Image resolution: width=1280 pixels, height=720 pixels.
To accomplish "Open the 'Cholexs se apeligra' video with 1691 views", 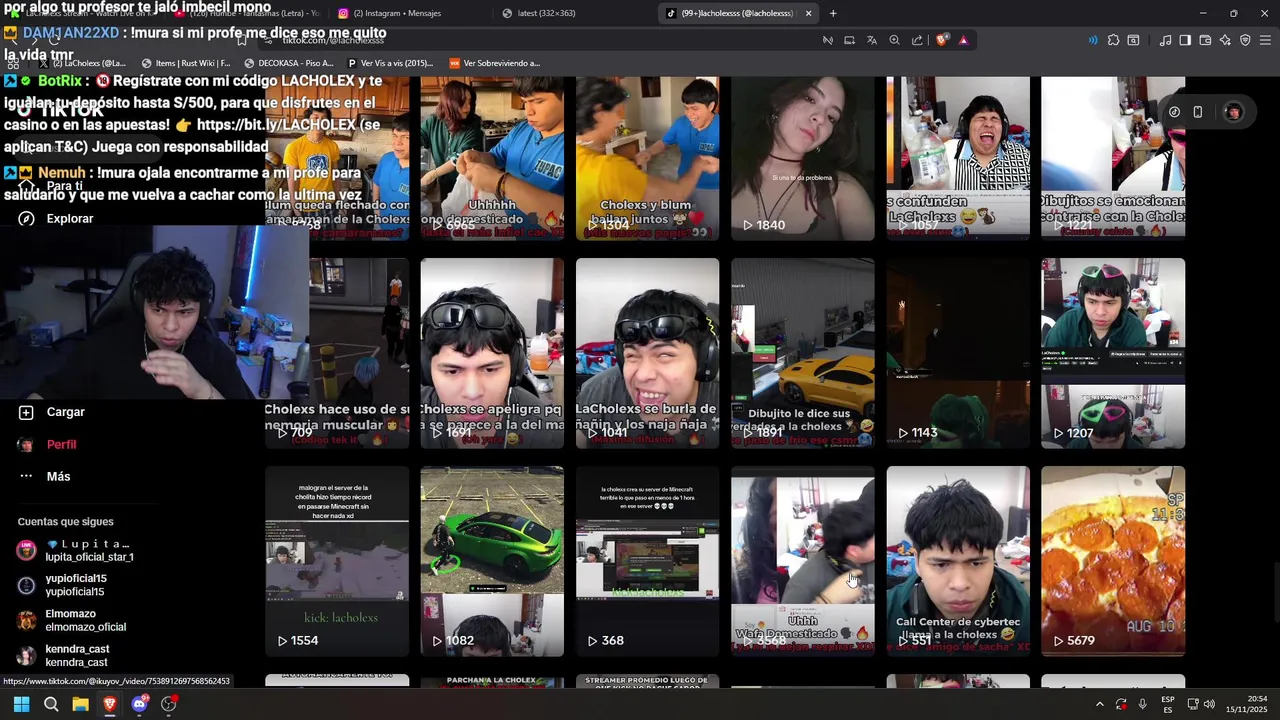I will [x=492, y=353].
